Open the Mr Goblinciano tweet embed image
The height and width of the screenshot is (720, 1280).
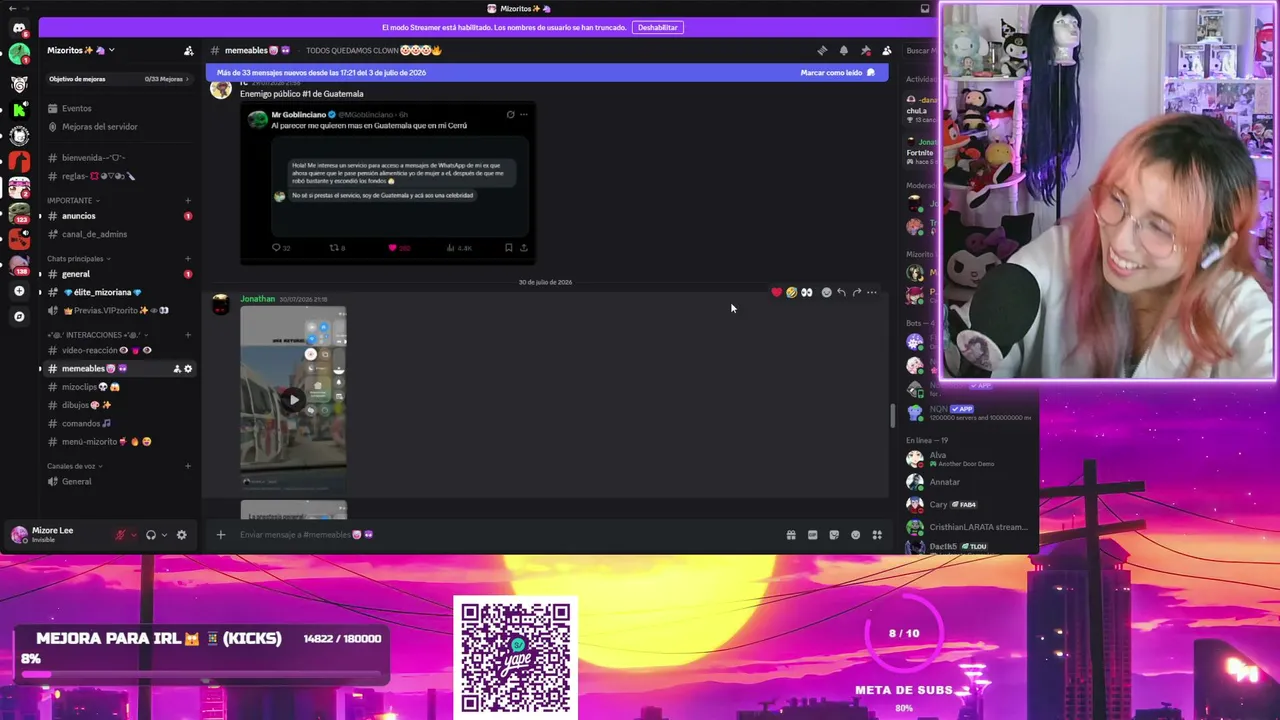click(x=388, y=183)
